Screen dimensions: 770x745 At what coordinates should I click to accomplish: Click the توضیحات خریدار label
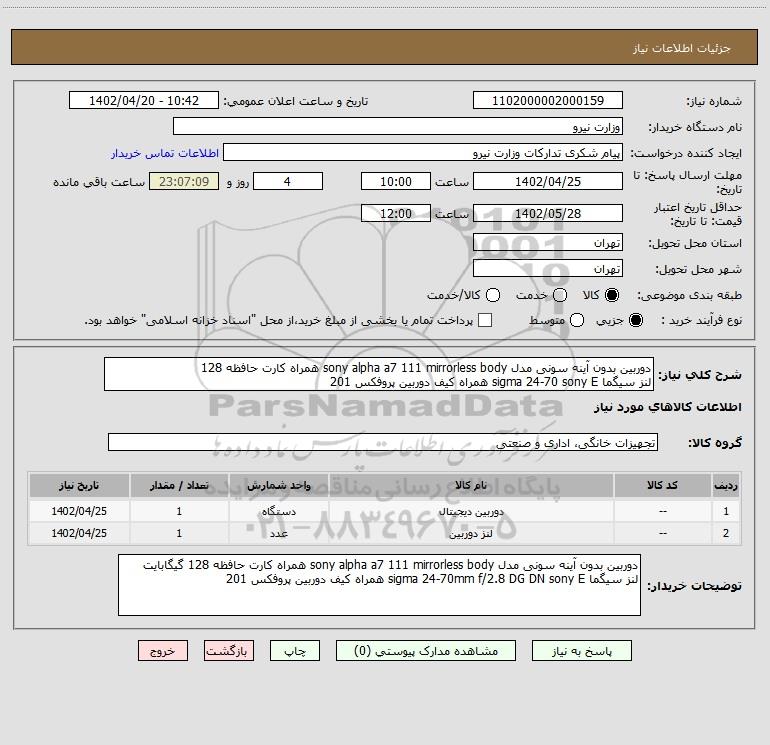pos(694,586)
